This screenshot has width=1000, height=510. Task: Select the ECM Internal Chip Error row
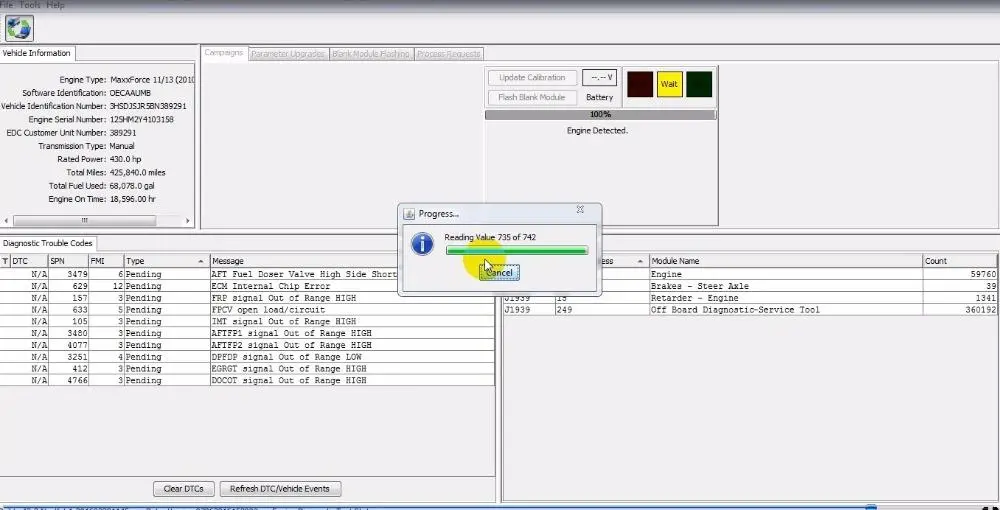click(x=247, y=286)
